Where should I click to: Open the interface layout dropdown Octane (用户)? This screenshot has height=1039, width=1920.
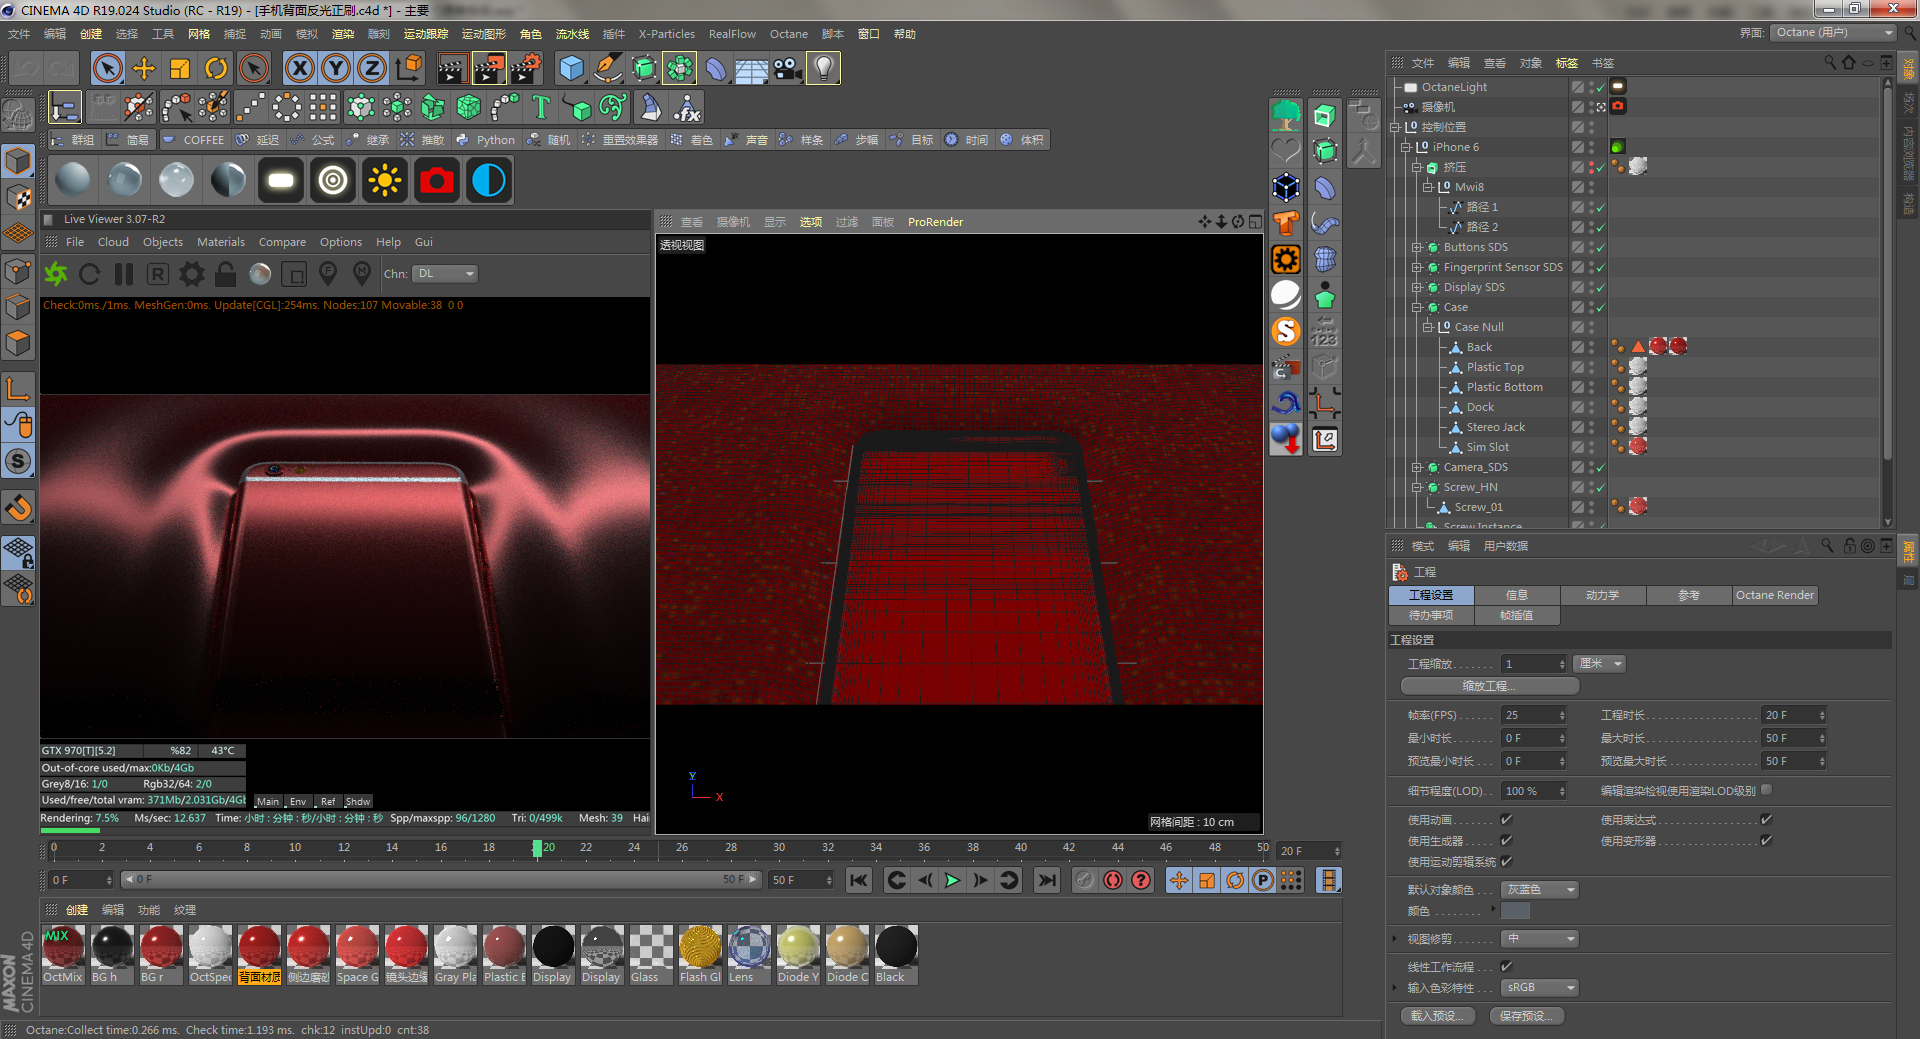click(1834, 33)
